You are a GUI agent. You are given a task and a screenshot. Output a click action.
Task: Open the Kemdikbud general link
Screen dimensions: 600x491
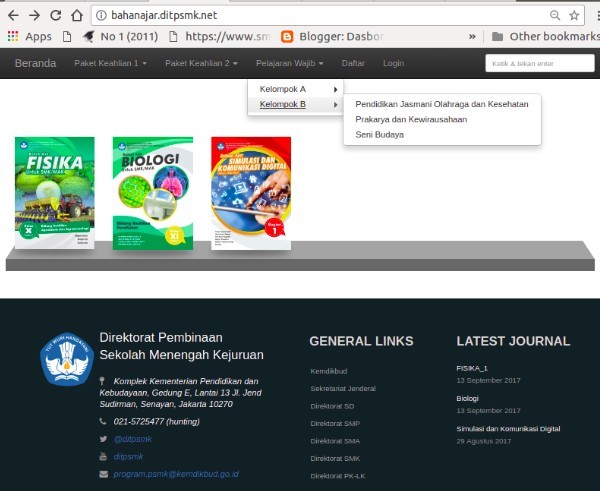[329, 371]
